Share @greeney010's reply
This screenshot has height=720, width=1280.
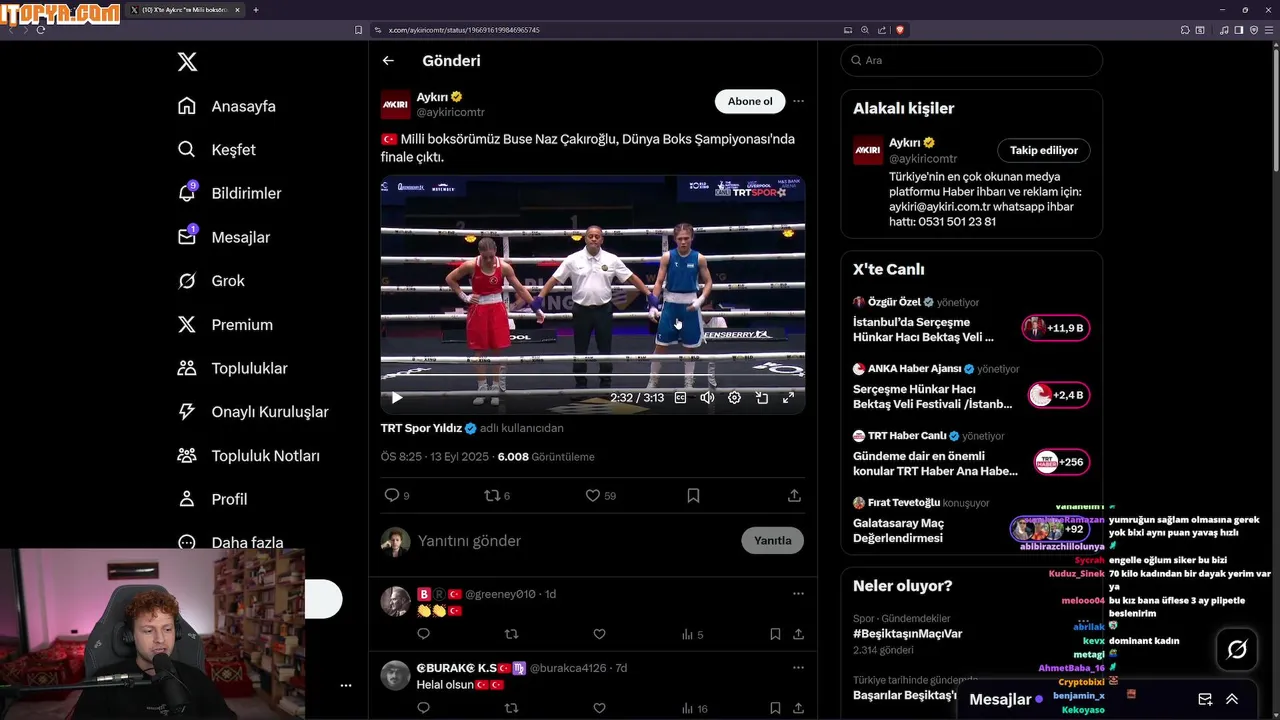pyautogui.click(x=798, y=634)
